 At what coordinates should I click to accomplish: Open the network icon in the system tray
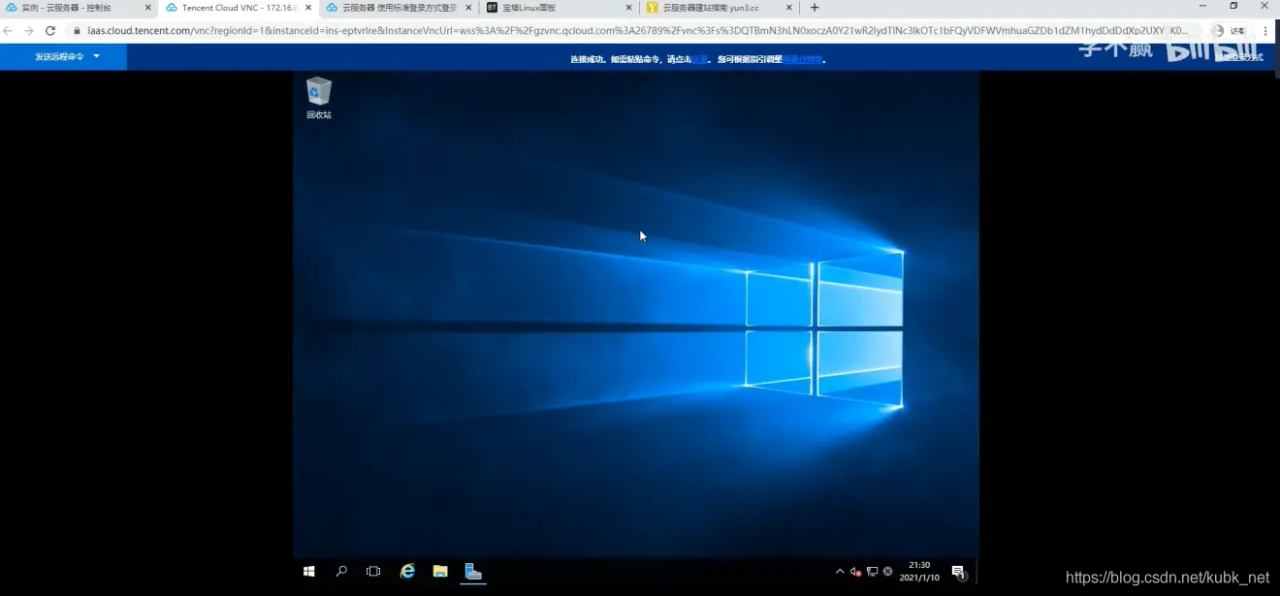(x=871, y=571)
